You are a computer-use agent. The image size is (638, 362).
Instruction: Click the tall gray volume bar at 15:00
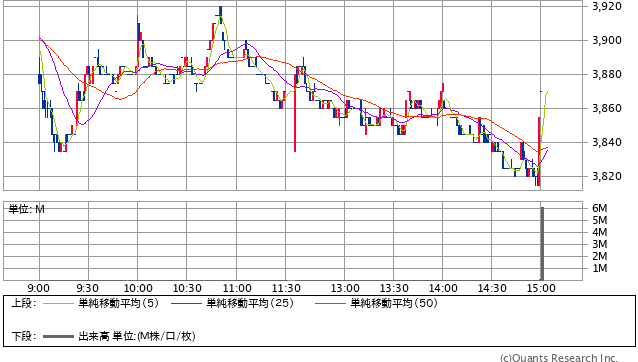[x=542, y=244]
